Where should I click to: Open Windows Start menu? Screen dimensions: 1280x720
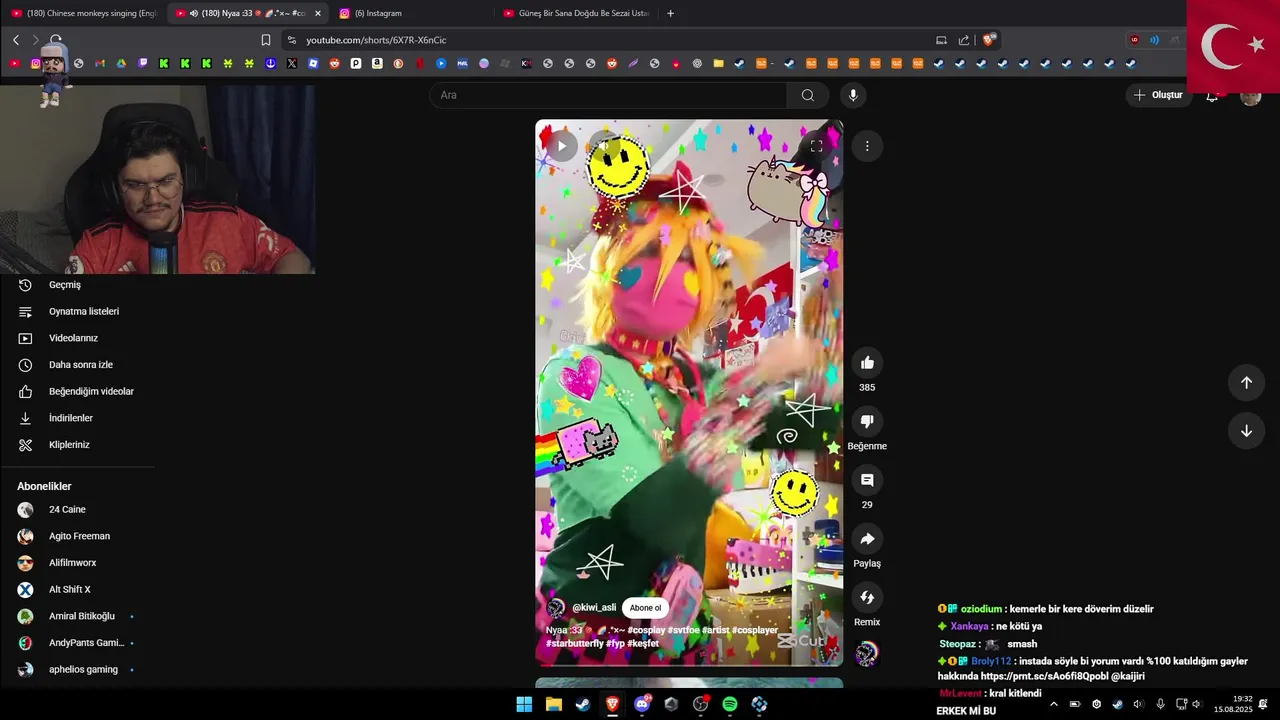[x=524, y=704]
